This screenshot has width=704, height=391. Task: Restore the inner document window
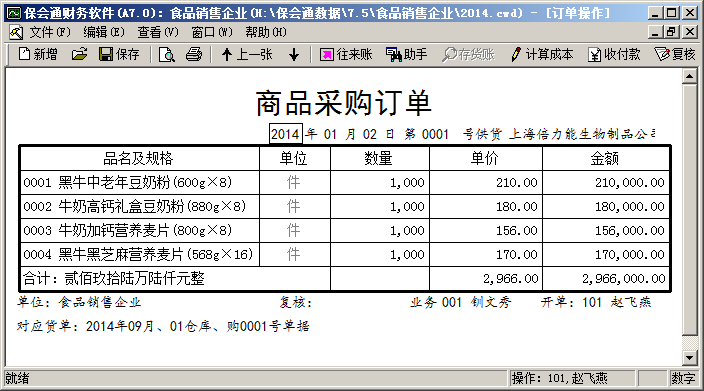pyautogui.click(x=672, y=32)
